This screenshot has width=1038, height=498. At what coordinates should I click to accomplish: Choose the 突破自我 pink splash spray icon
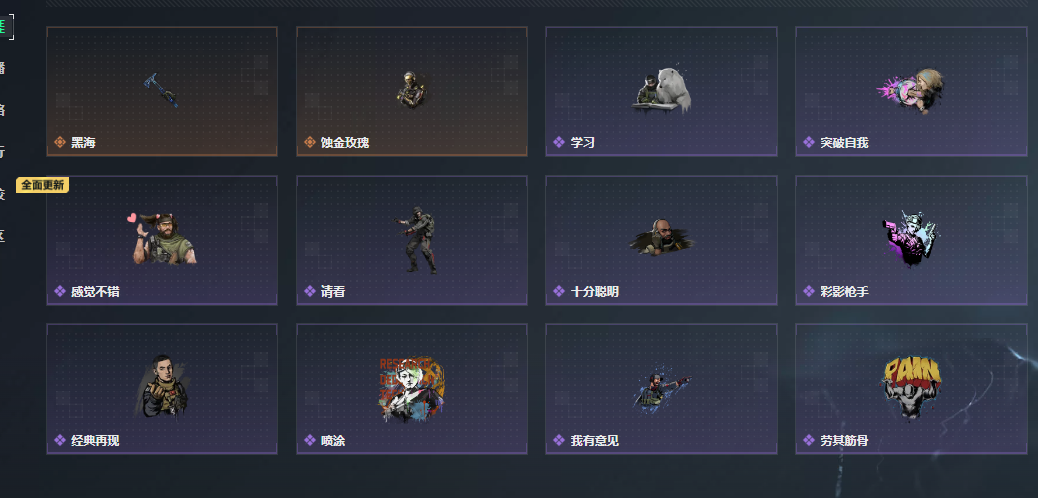911,91
